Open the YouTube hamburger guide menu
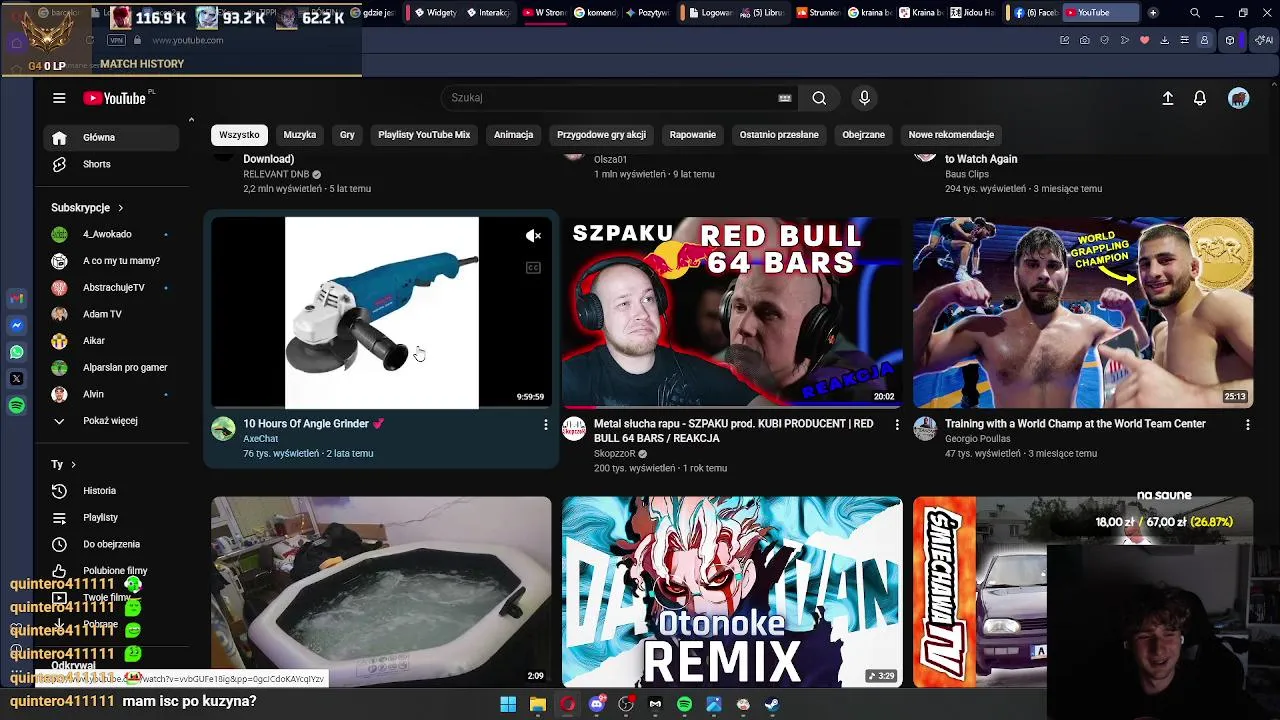 point(59,98)
